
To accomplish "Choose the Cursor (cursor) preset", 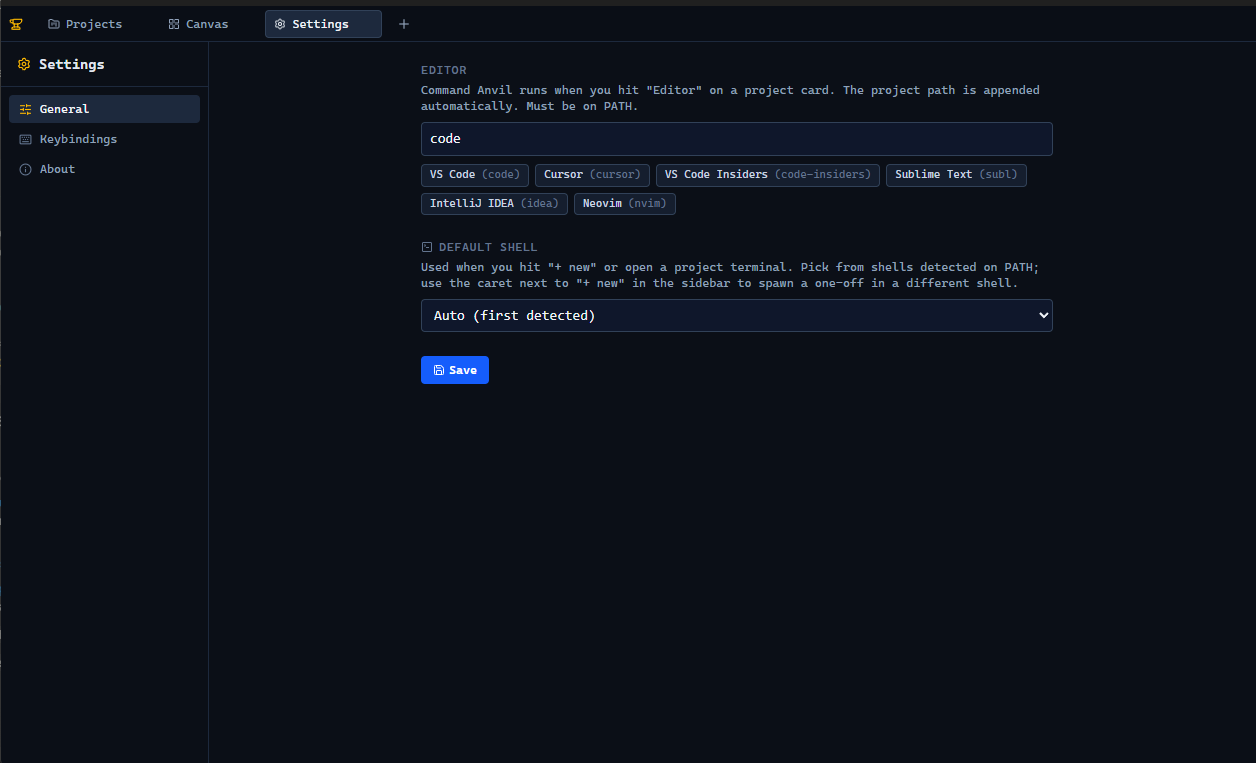I will 592,175.
